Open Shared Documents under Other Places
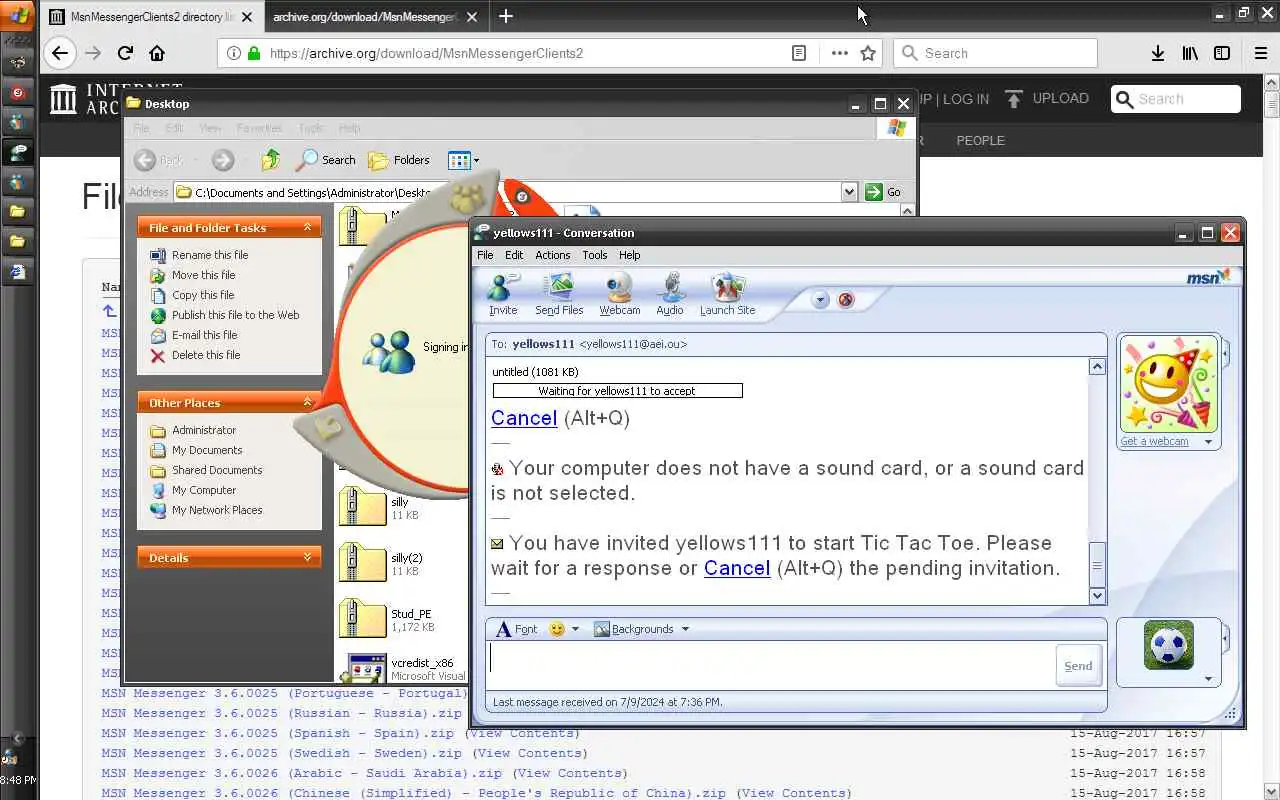The width and height of the screenshot is (1280, 800). (206, 470)
